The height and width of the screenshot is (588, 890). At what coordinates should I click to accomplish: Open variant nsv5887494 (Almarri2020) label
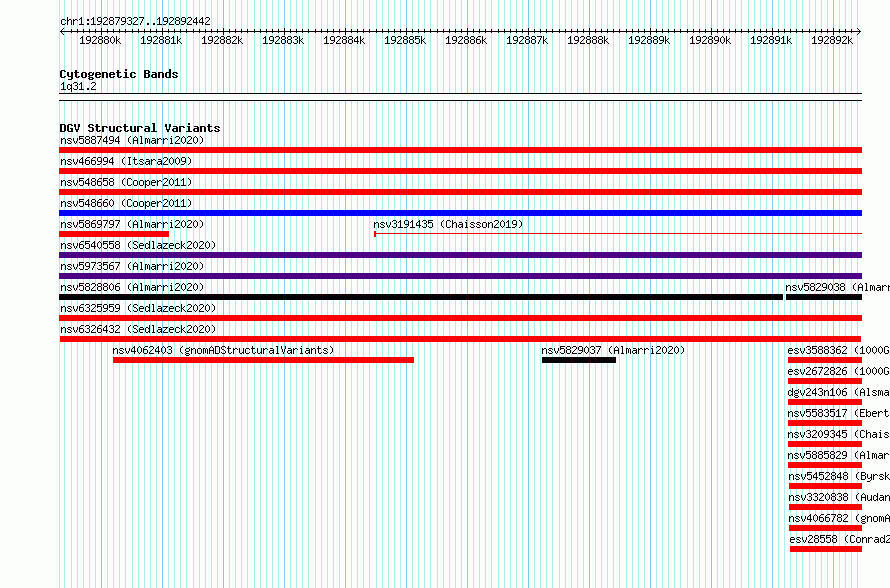[132, 140]
